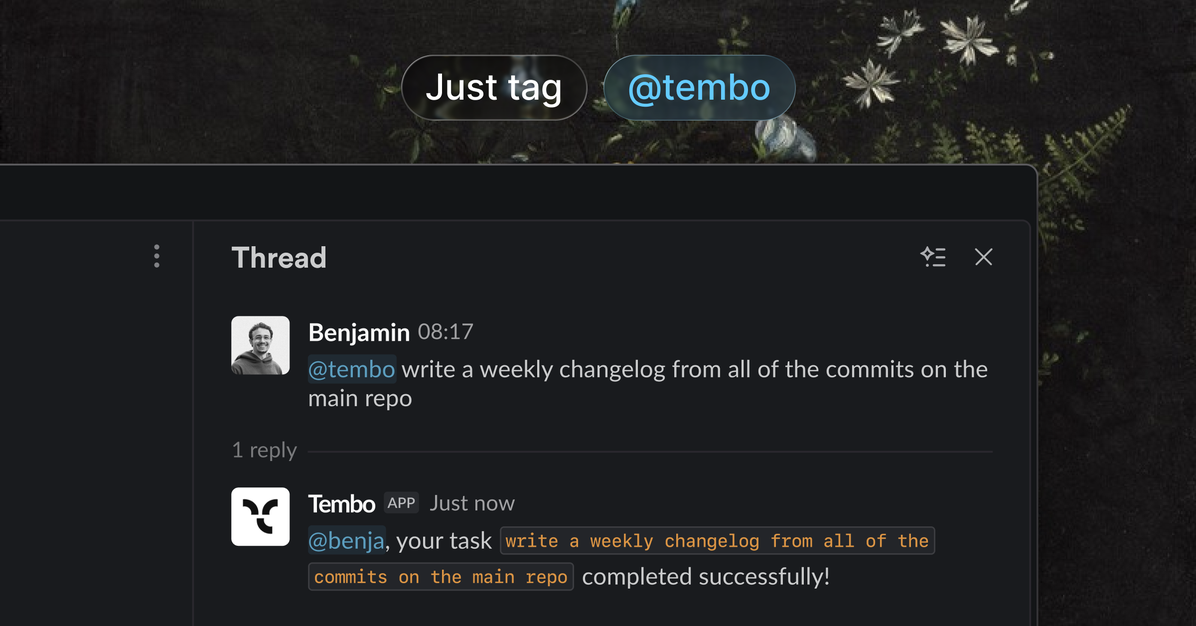Open the @tembo mention in Benjamin's message
The width and height of the screenshot is (1196, 626).
click(x=351, y=369)
